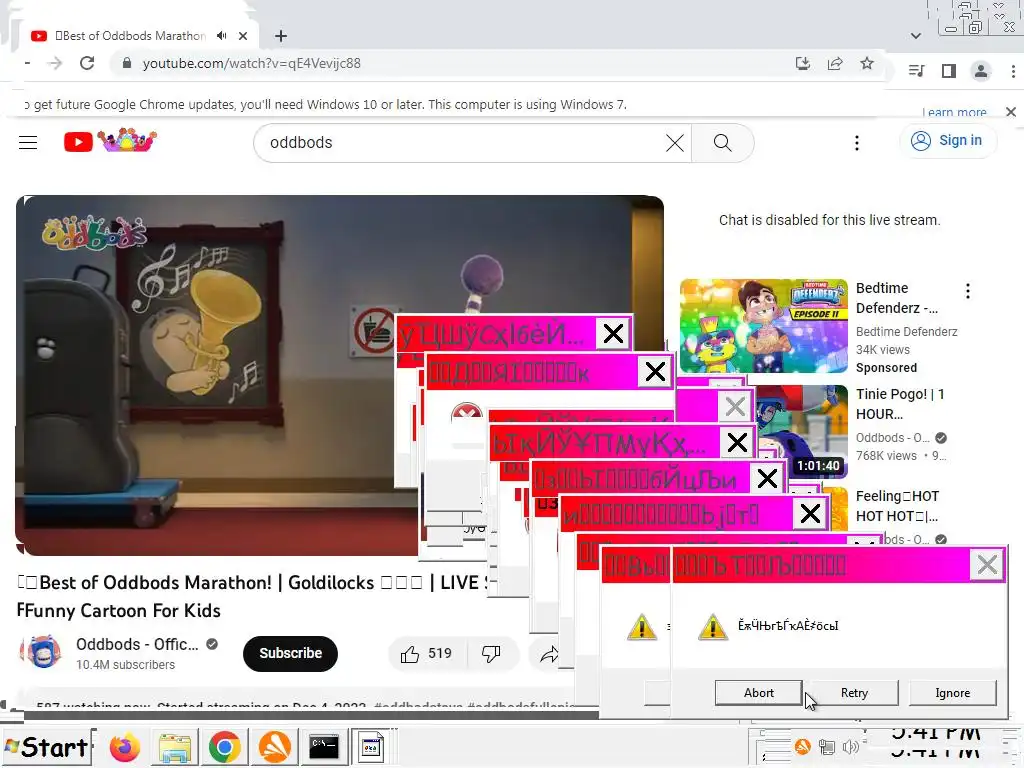Click Retry in the error dialog

click(x=854, y=693)
